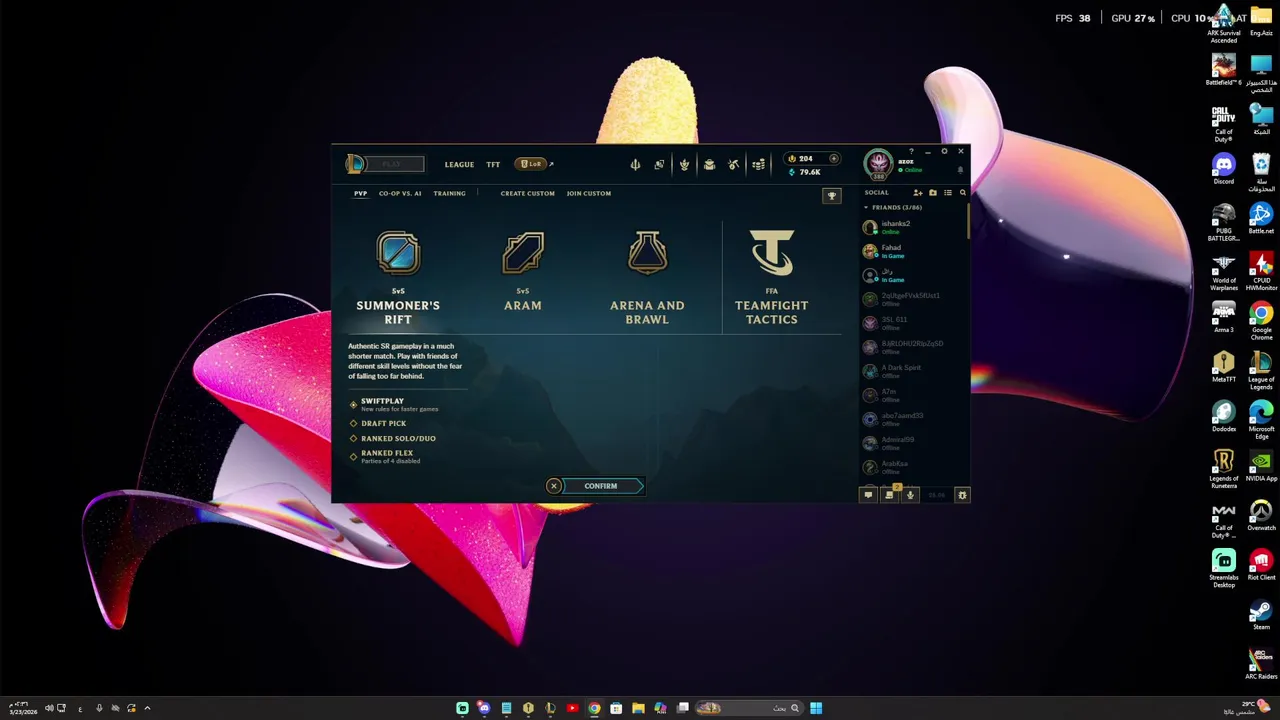Open the challenges laurel icon in the top bar
The image size is (1280, 720).
(x=684, y=164)
